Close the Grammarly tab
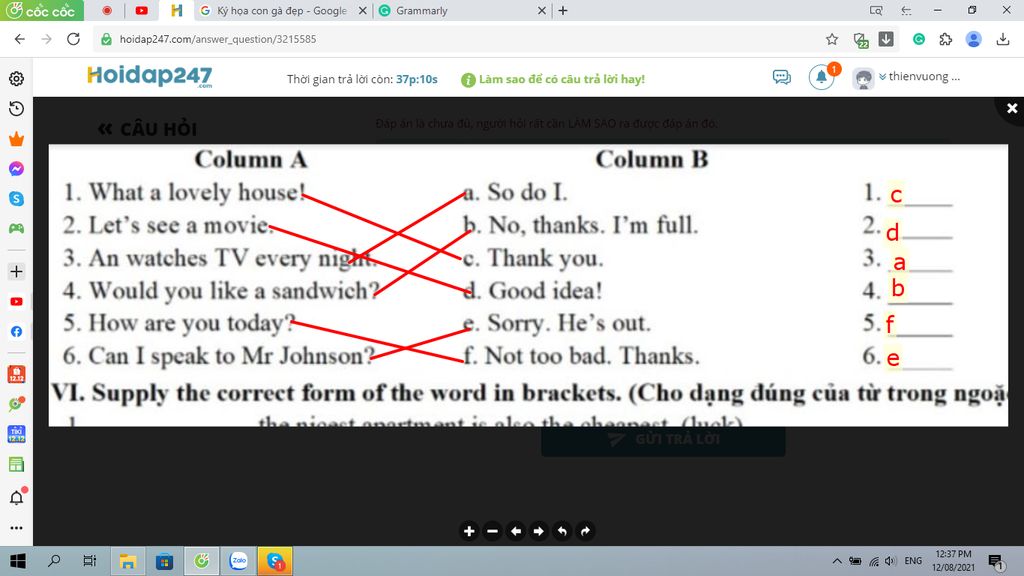The width and height of the screenshot is (1024, 576). [x=541, y=10]
